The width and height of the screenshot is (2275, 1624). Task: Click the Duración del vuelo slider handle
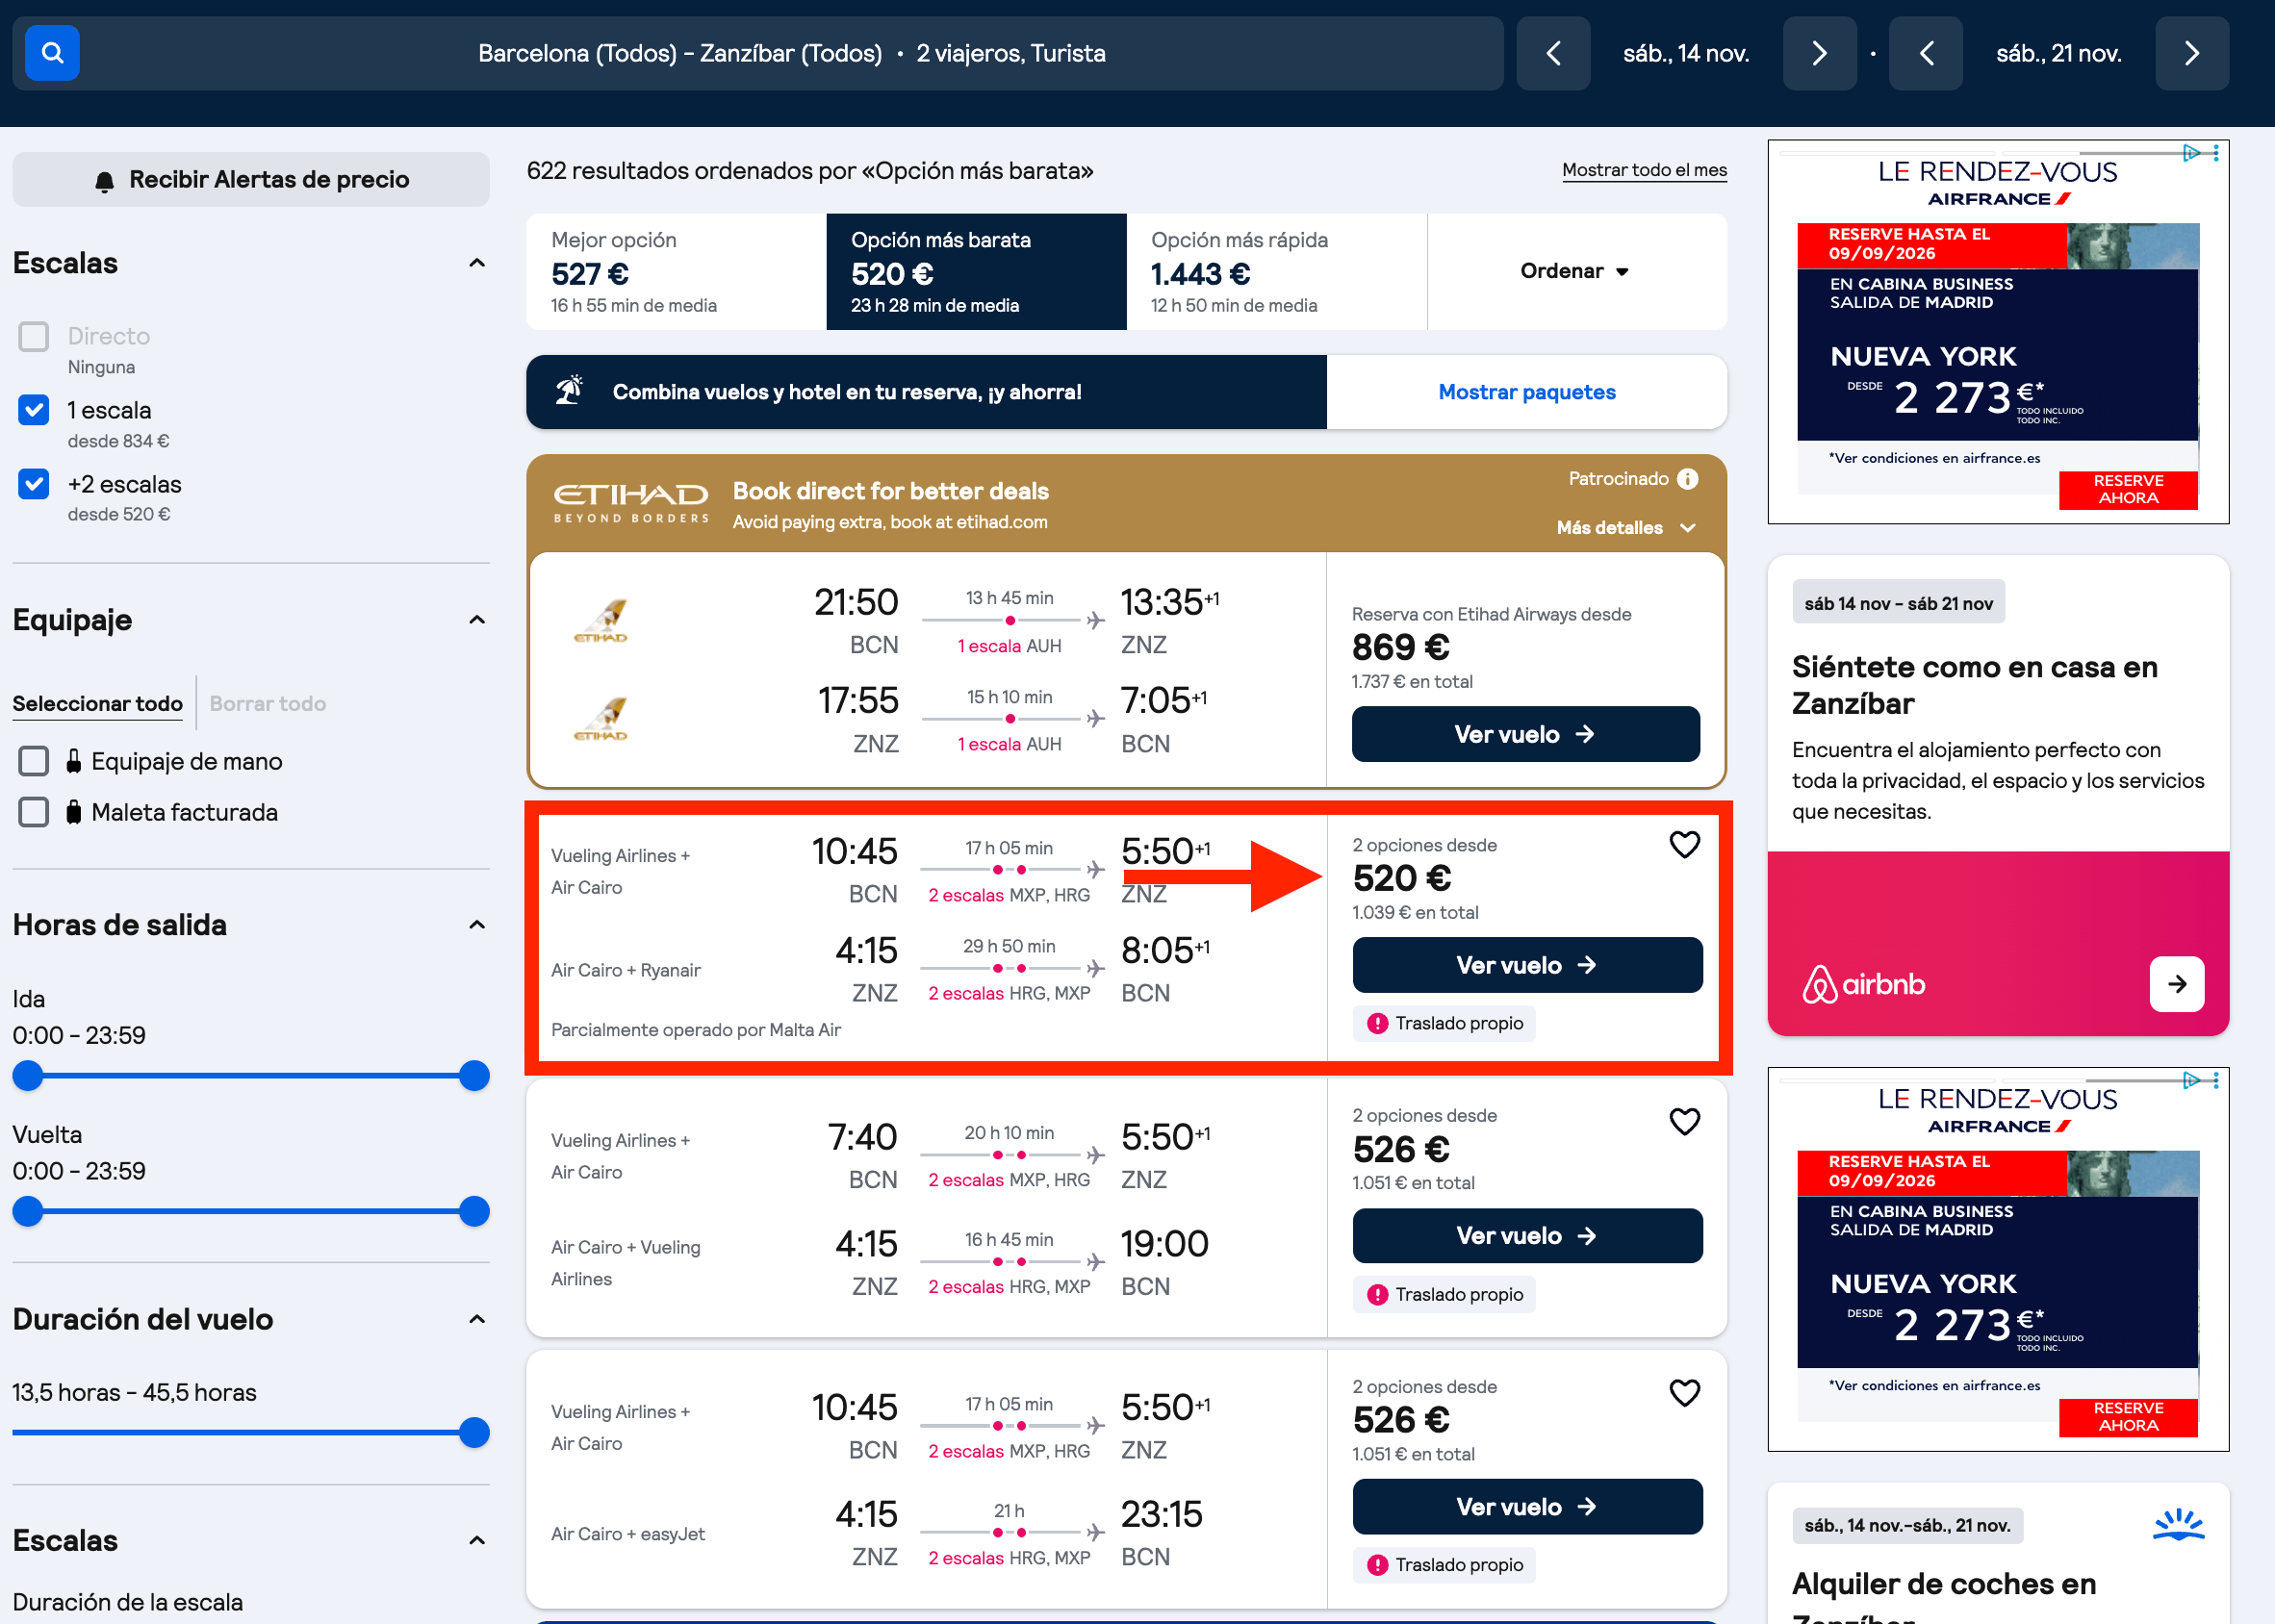point(474,1433)
